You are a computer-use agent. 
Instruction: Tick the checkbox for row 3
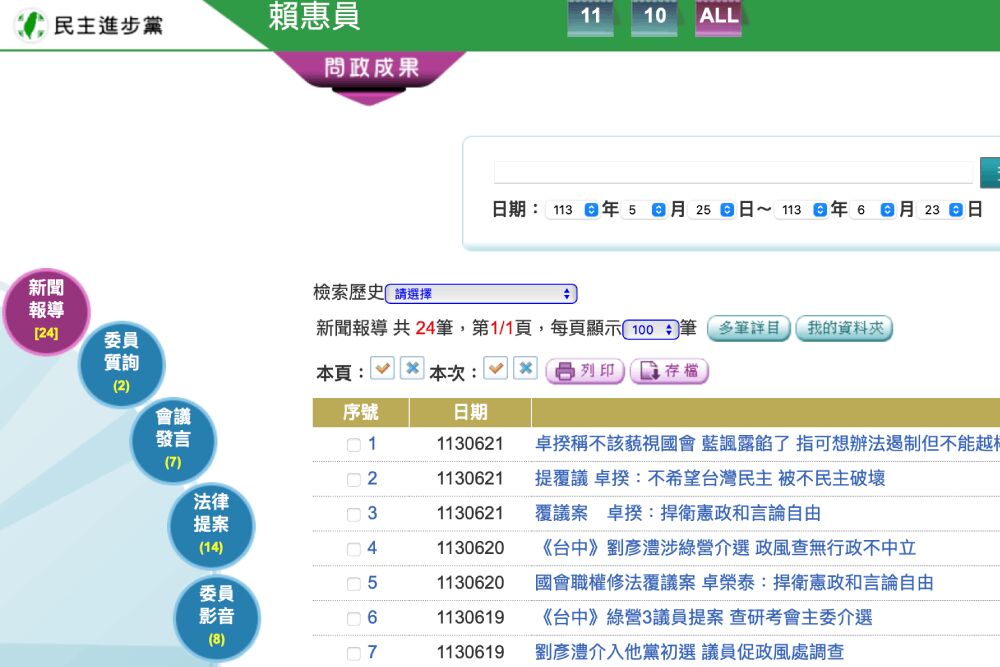(x=353, y=515)
